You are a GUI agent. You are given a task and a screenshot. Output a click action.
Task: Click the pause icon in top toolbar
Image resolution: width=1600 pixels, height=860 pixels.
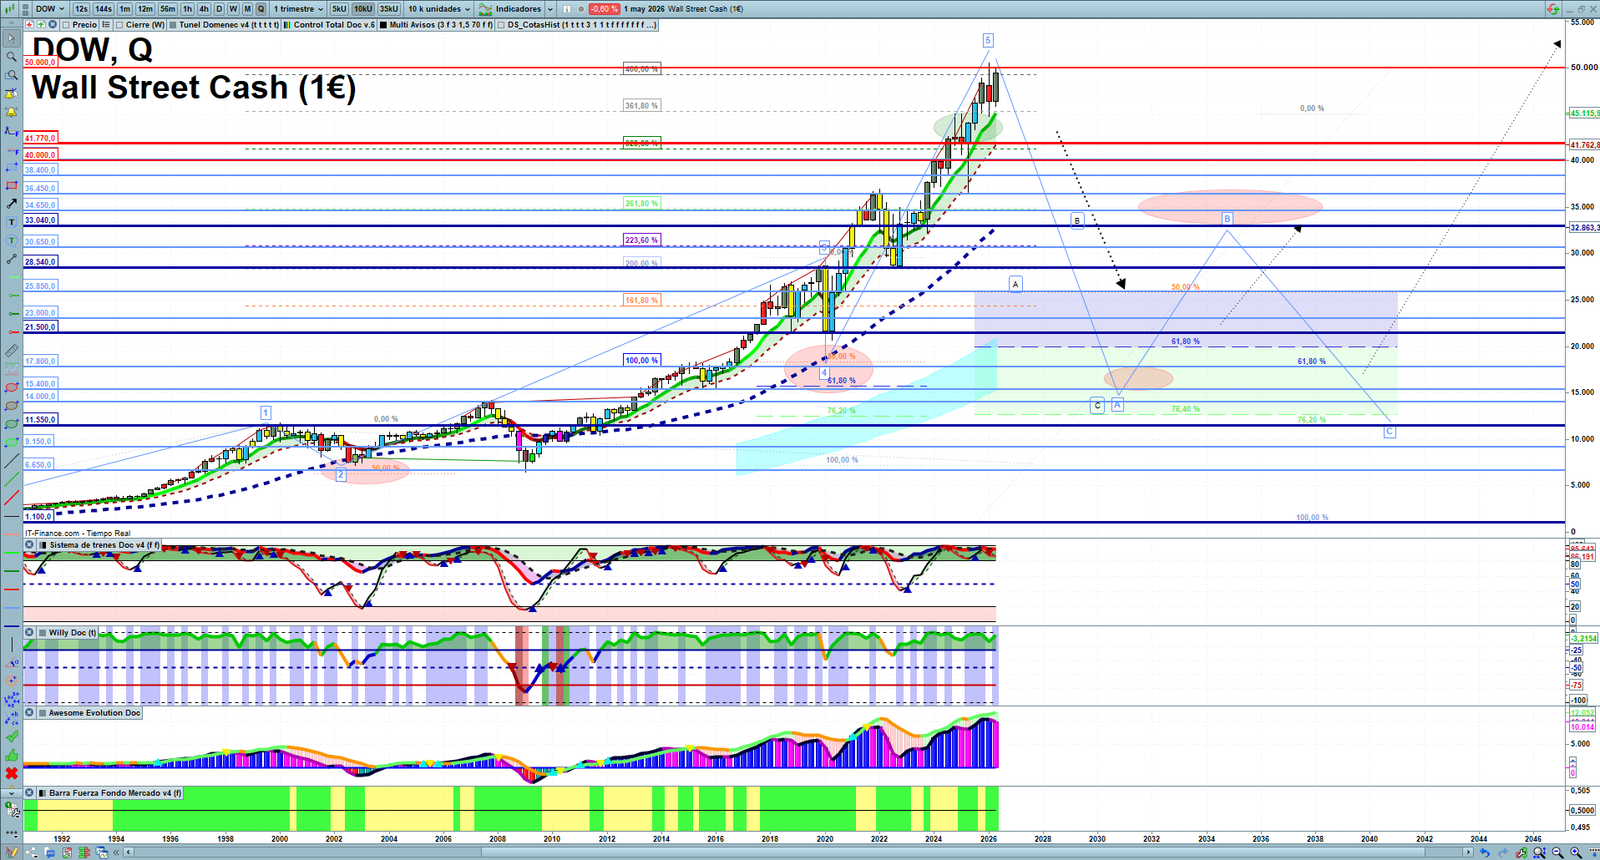click(x=566, y=9)
